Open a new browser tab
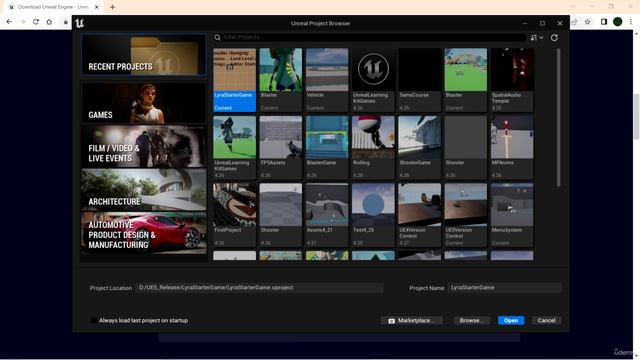 (112, 7)
